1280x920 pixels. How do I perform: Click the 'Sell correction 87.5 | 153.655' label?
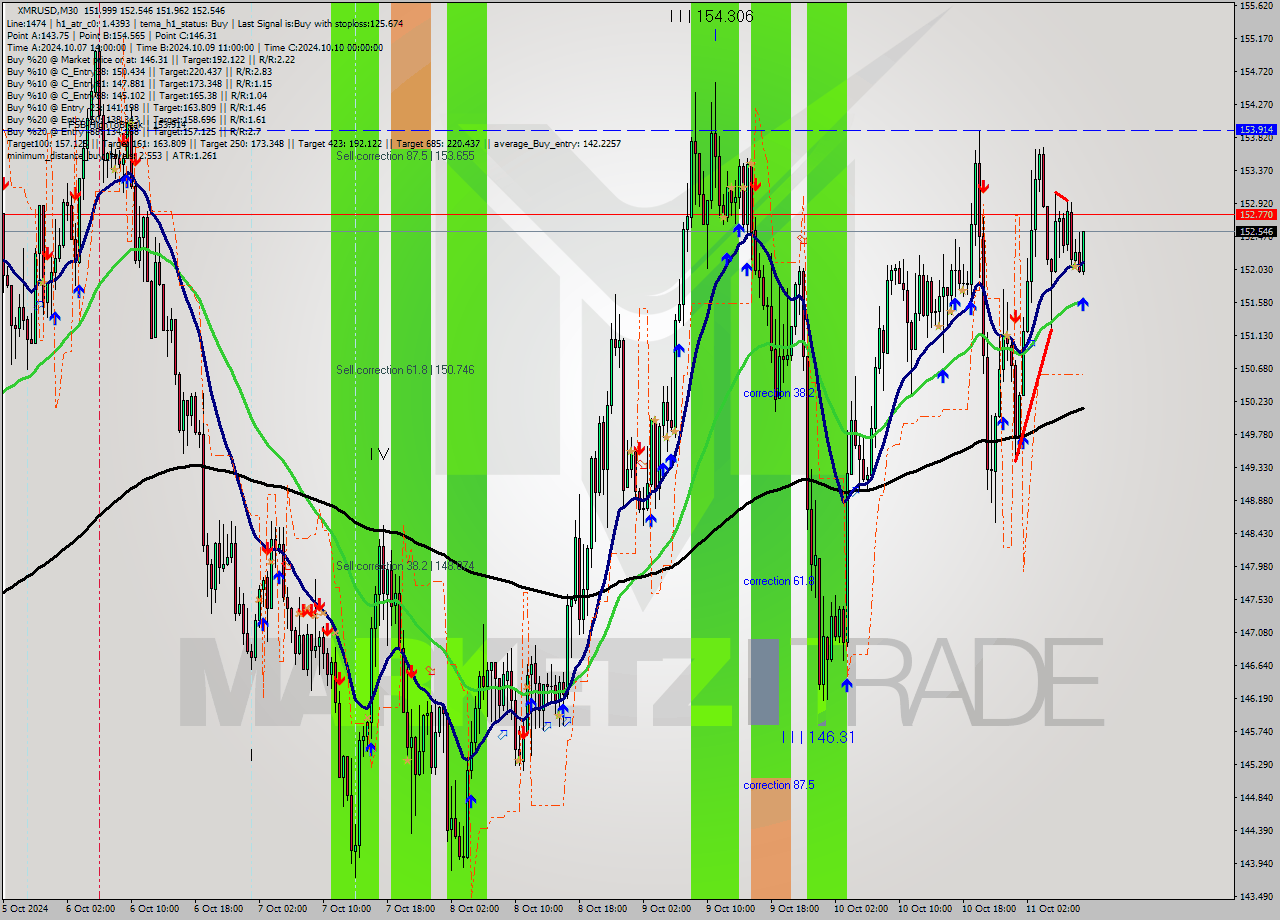[405, 156]
